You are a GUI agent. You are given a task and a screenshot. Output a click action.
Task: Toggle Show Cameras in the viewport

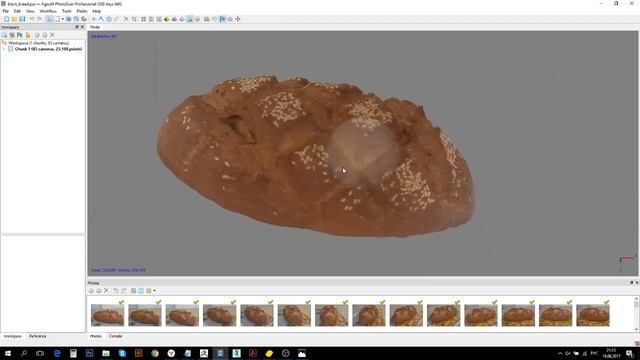pos(207,19)
